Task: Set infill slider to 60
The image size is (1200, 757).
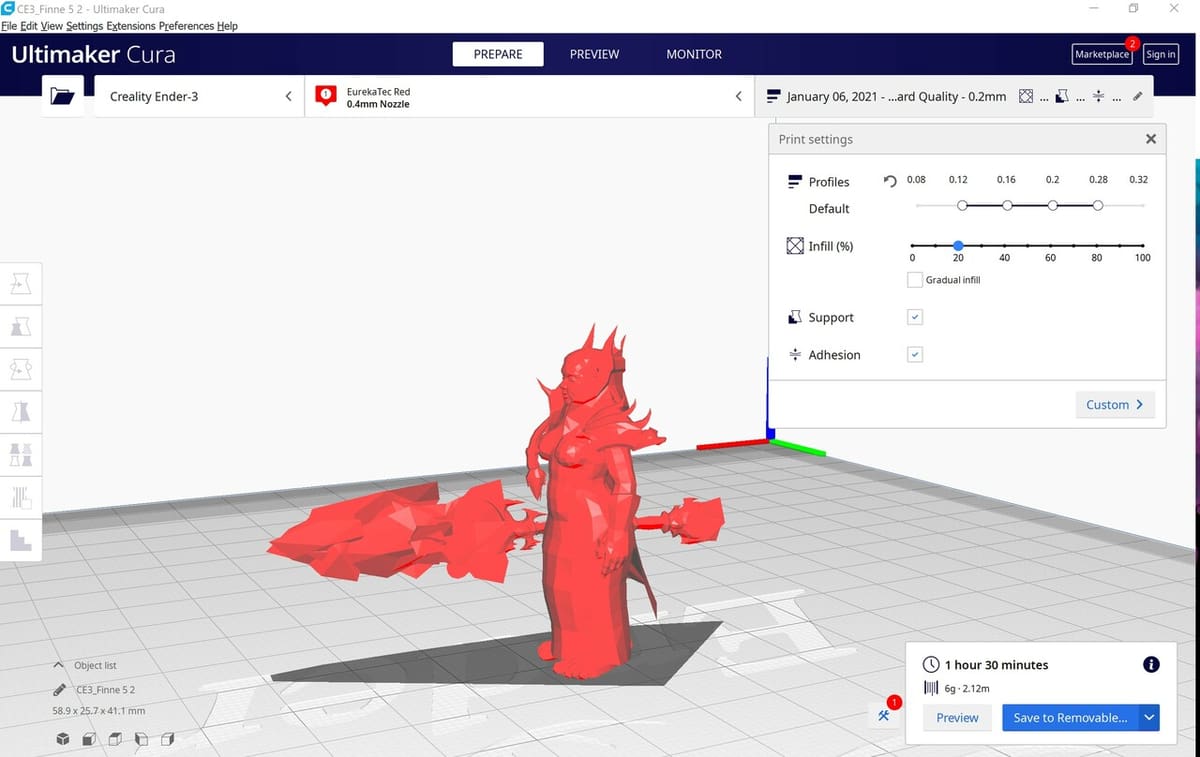Action: (x=1051, y=245)
